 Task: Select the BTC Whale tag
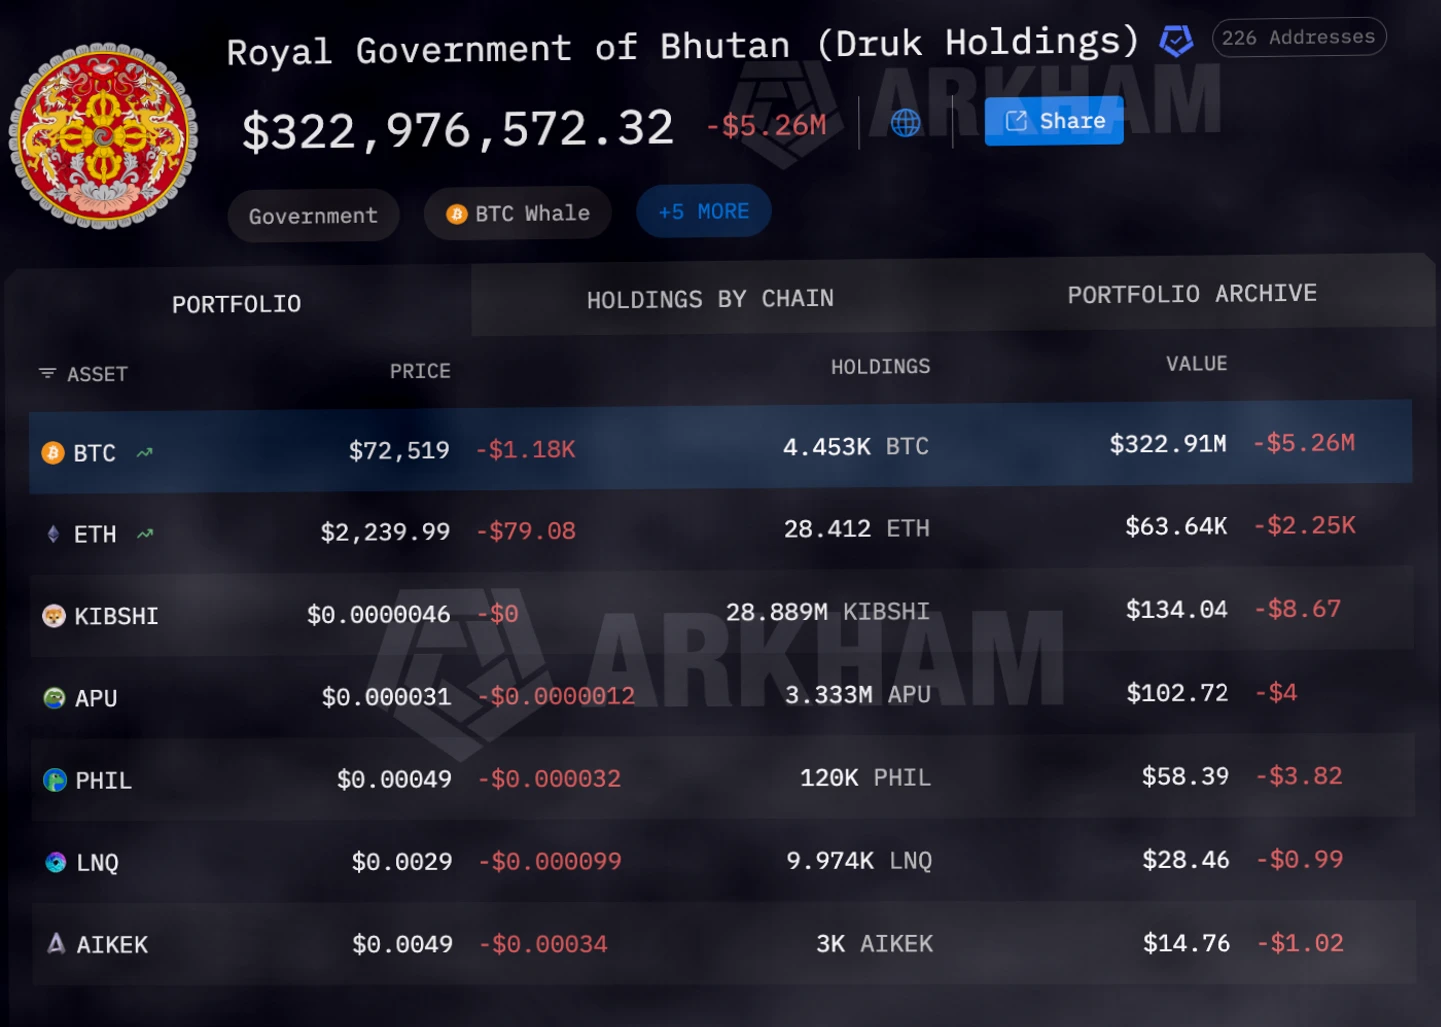(518, 213)
